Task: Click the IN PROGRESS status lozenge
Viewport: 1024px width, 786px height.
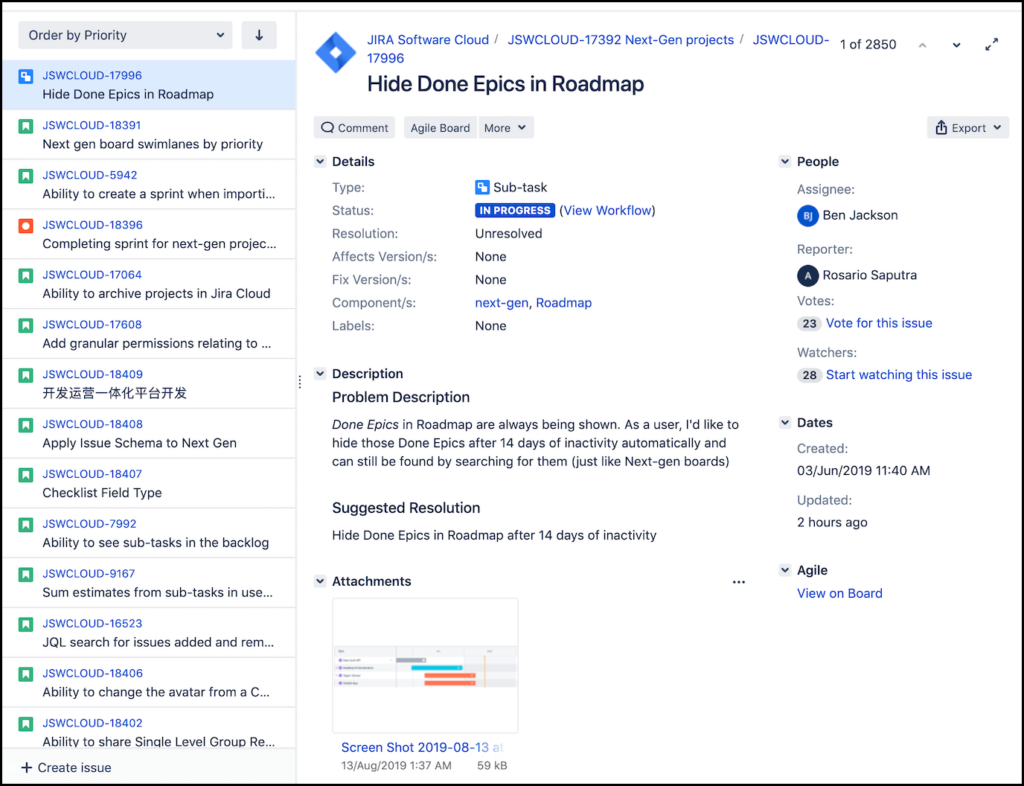Action: (514, 210)
